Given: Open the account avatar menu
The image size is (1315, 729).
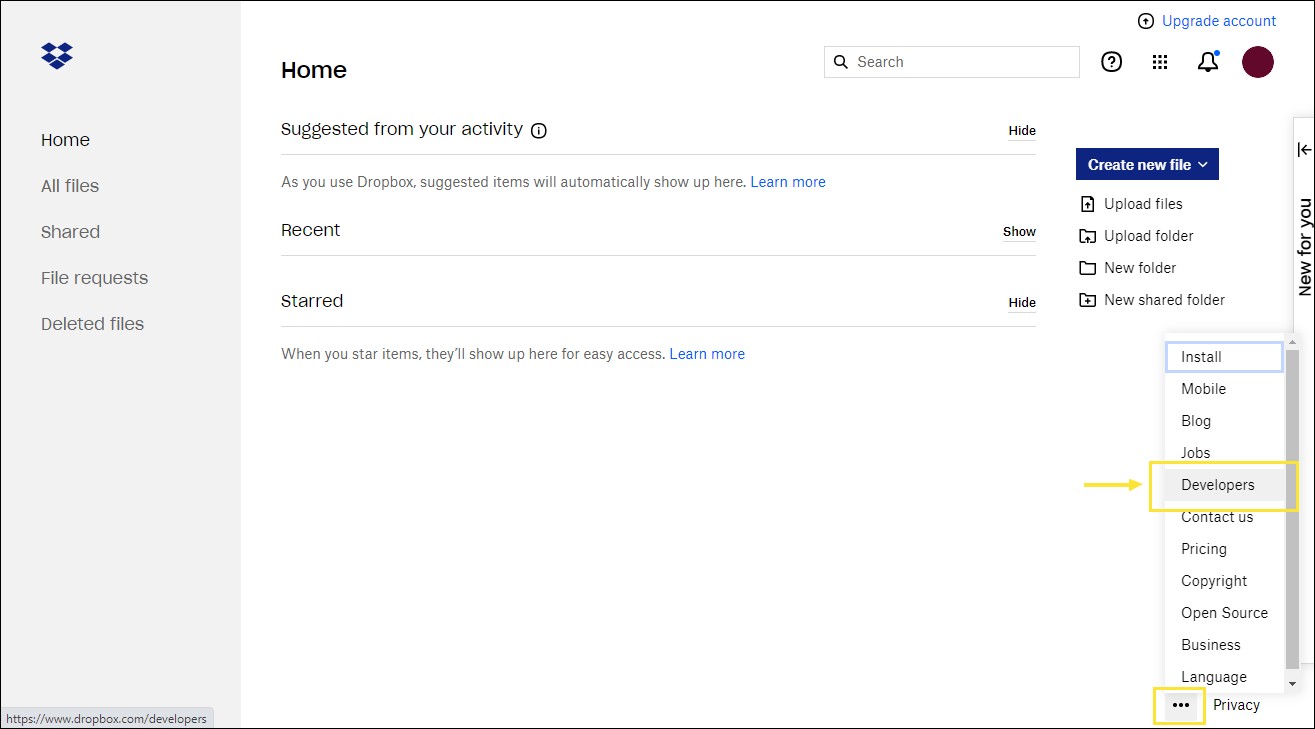Looking at the screenshot, I should pyautogui.click(x=1257, y=61).
